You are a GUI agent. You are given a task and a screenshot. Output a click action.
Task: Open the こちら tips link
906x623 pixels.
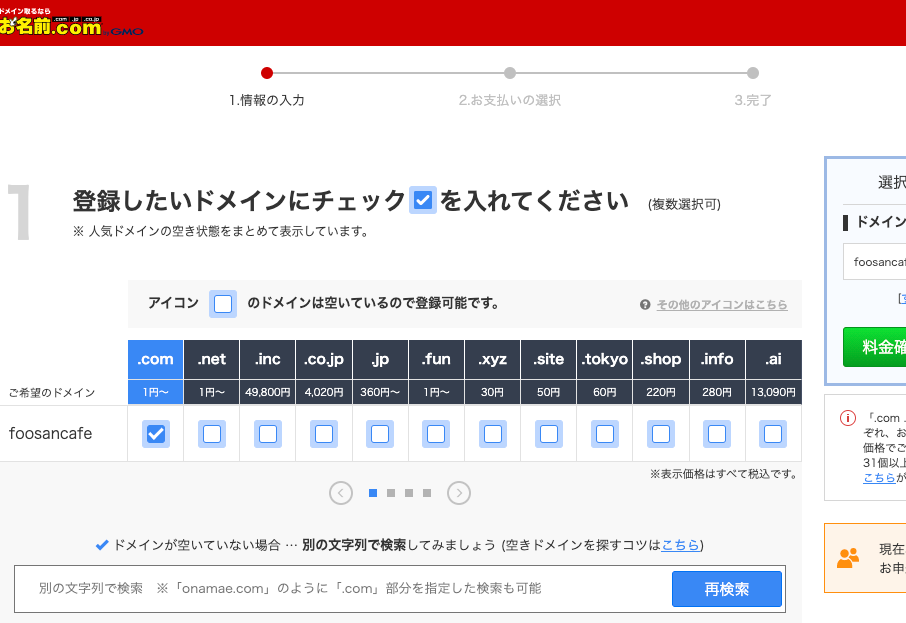tap(680, 545)
